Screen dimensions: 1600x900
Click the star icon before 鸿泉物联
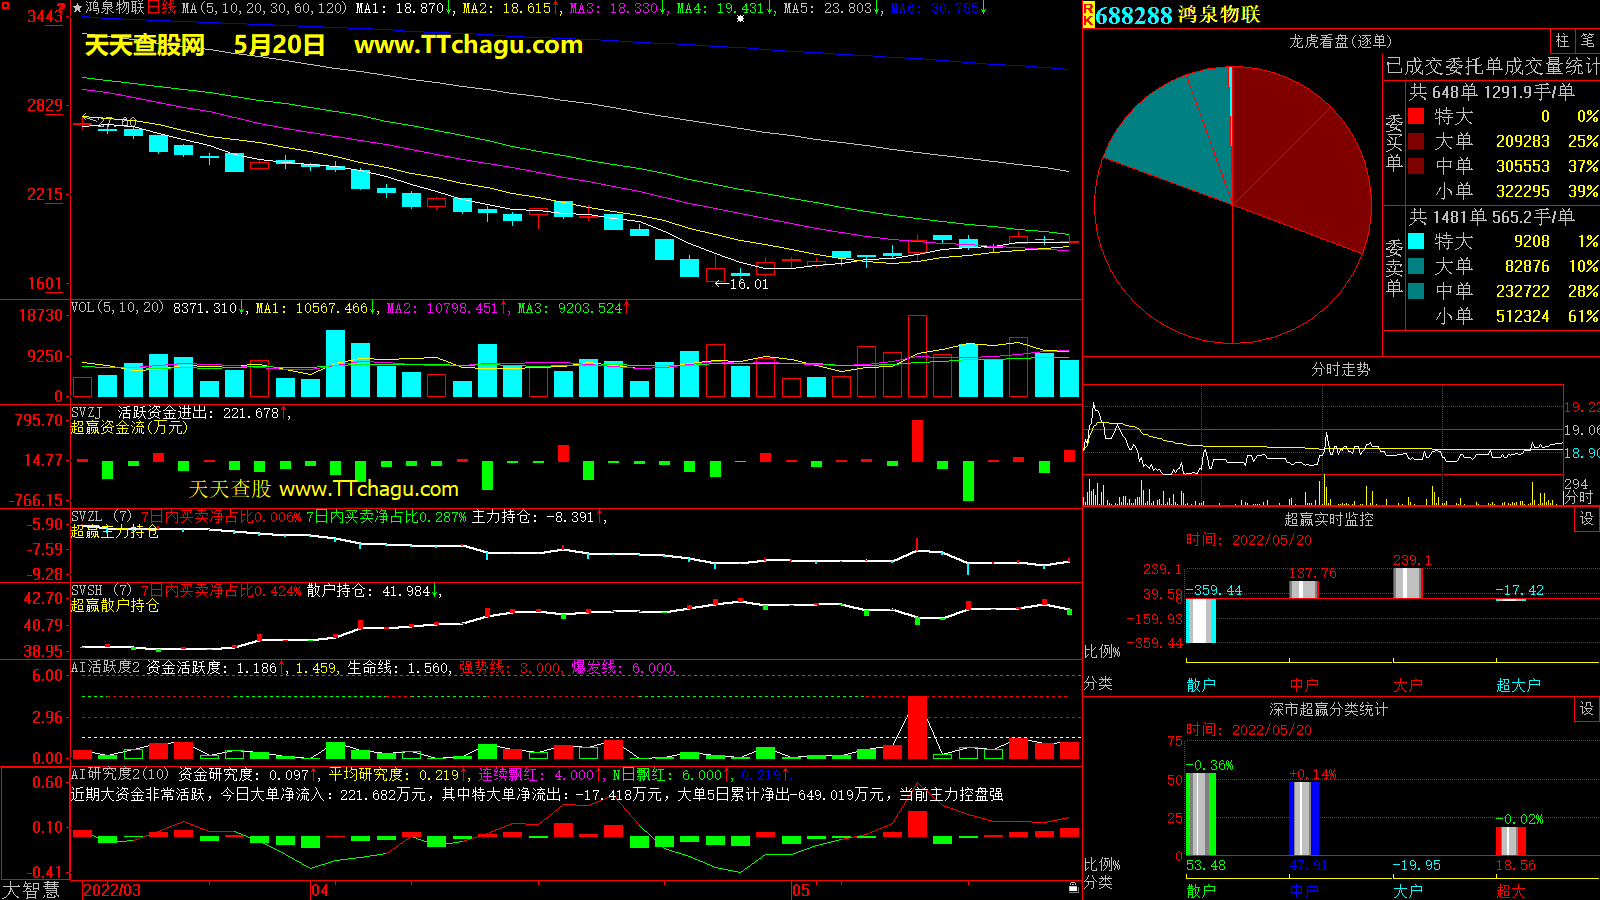[x=77, y=8]
